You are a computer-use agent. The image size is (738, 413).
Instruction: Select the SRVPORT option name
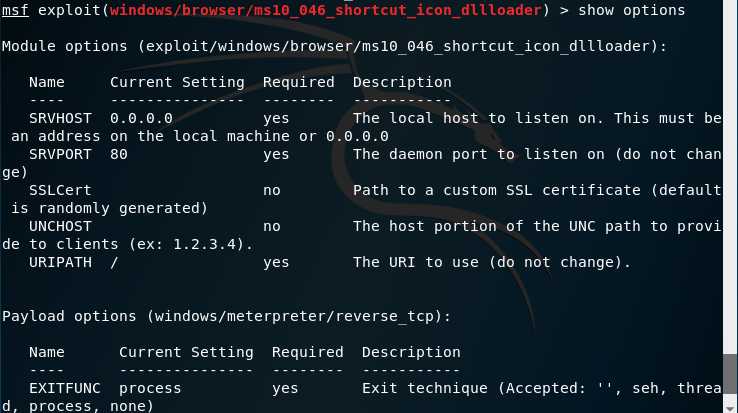(60, 154)
